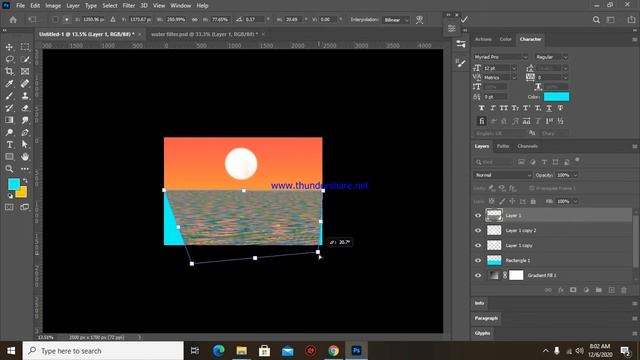Delete layer using the trash icon
Screen dimensions: 640x360
click(x=624, y=290)
